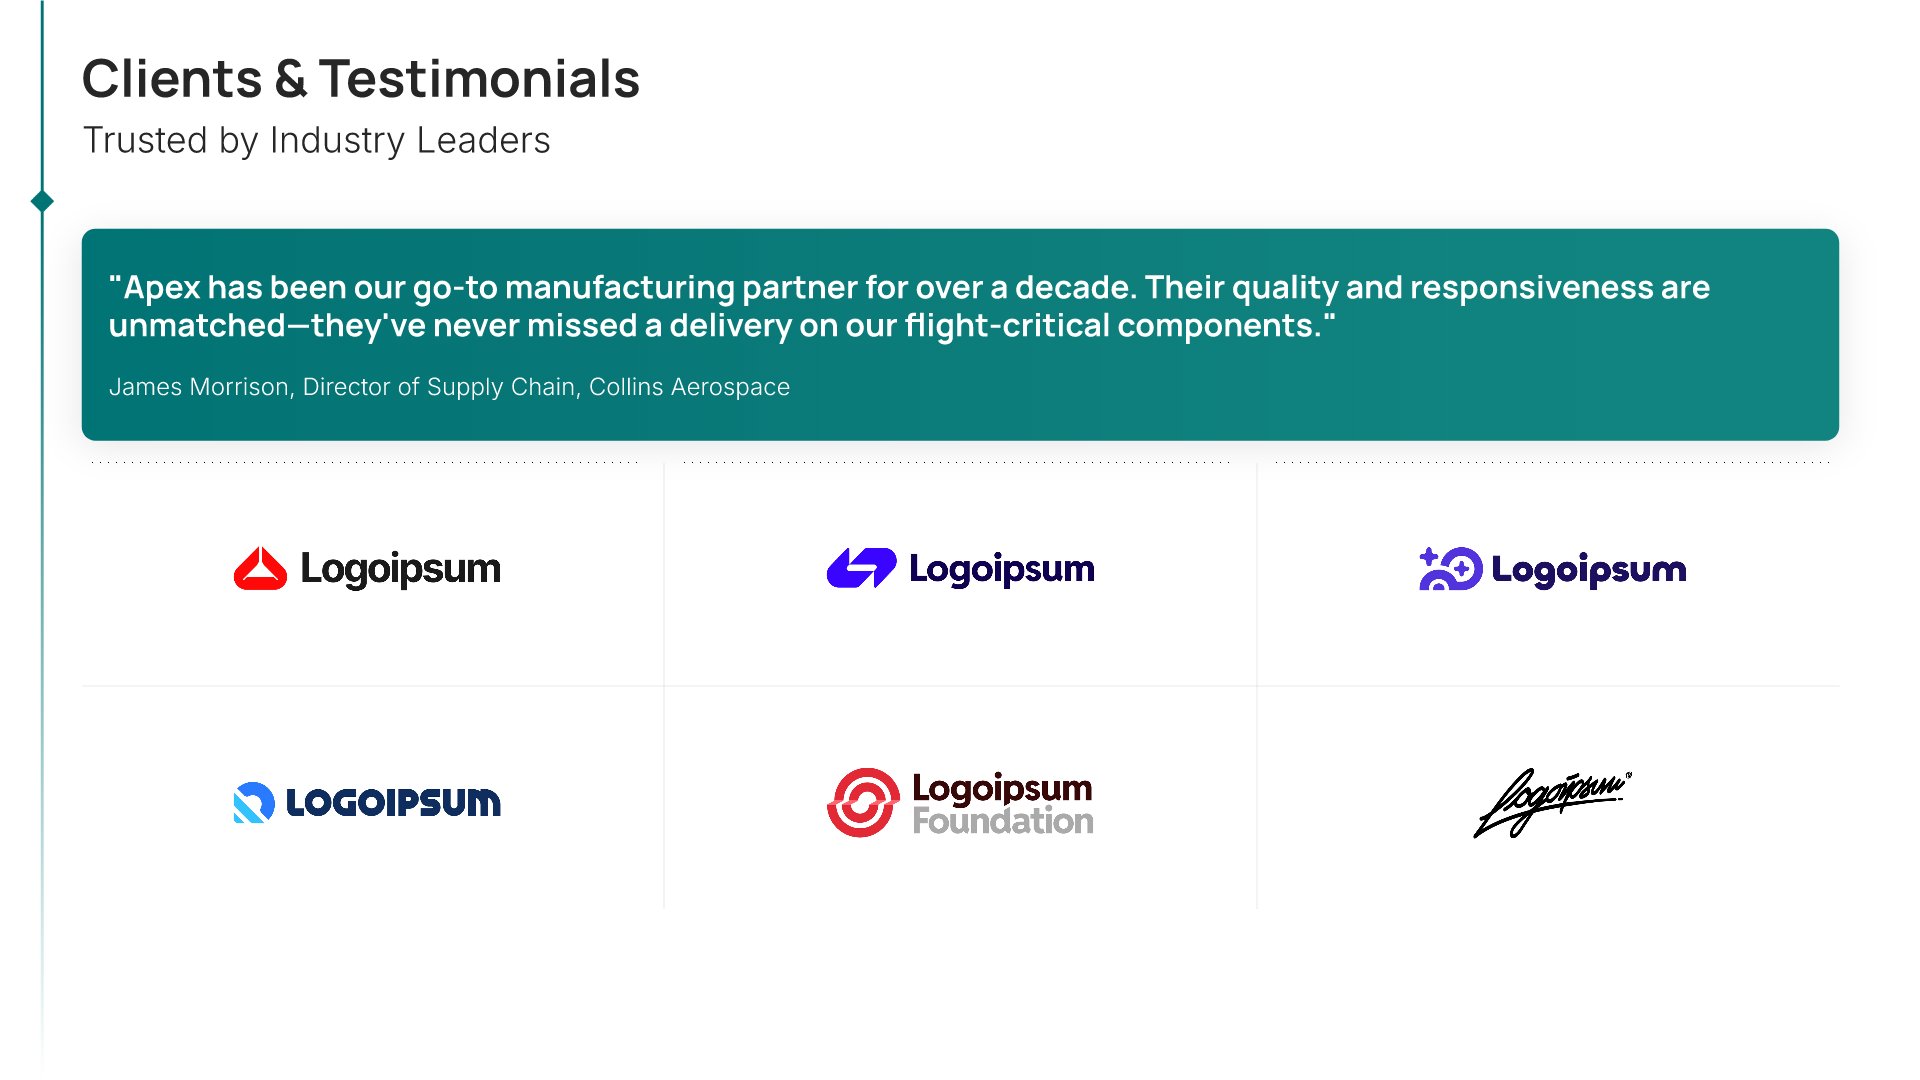Click the light-blue round Logoipsum icon
Screen dimensions: 1920x1080
pyautogui.click(x=253, y=802)
